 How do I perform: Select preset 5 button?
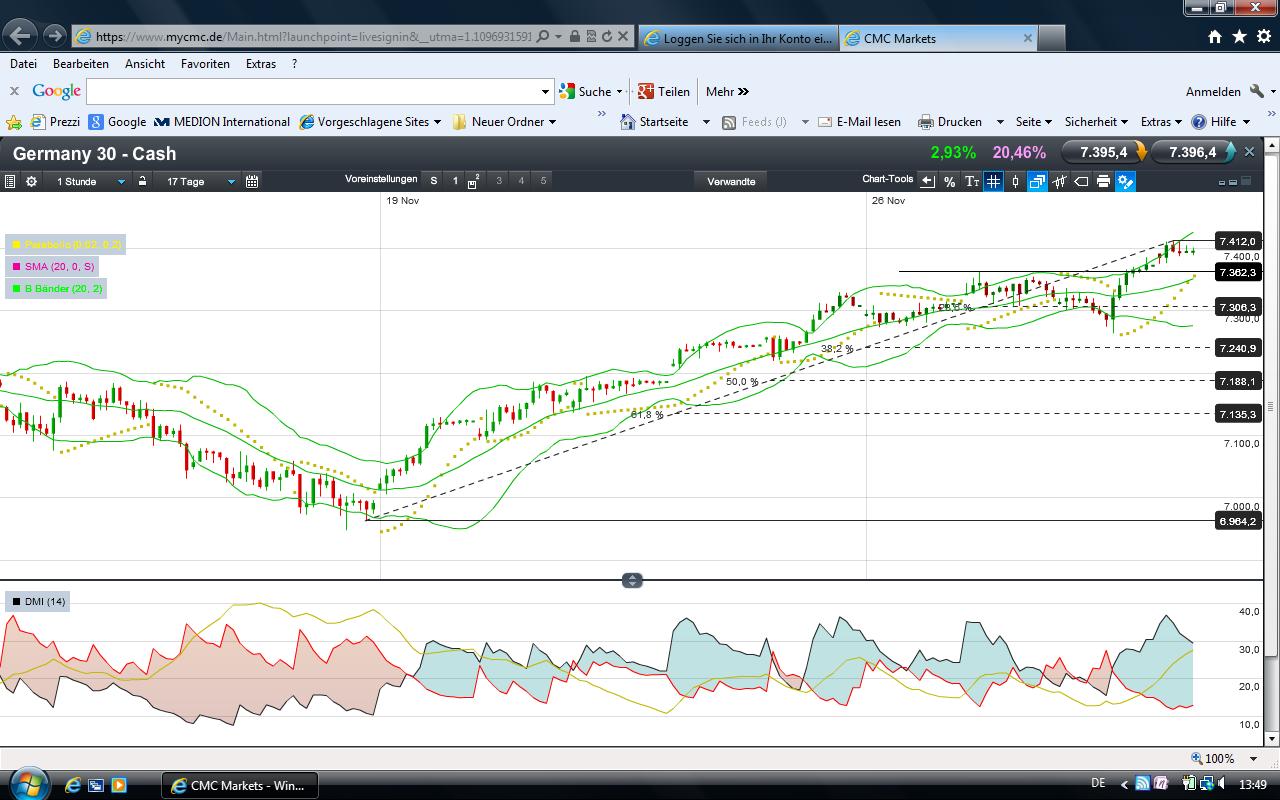point(543,181)
